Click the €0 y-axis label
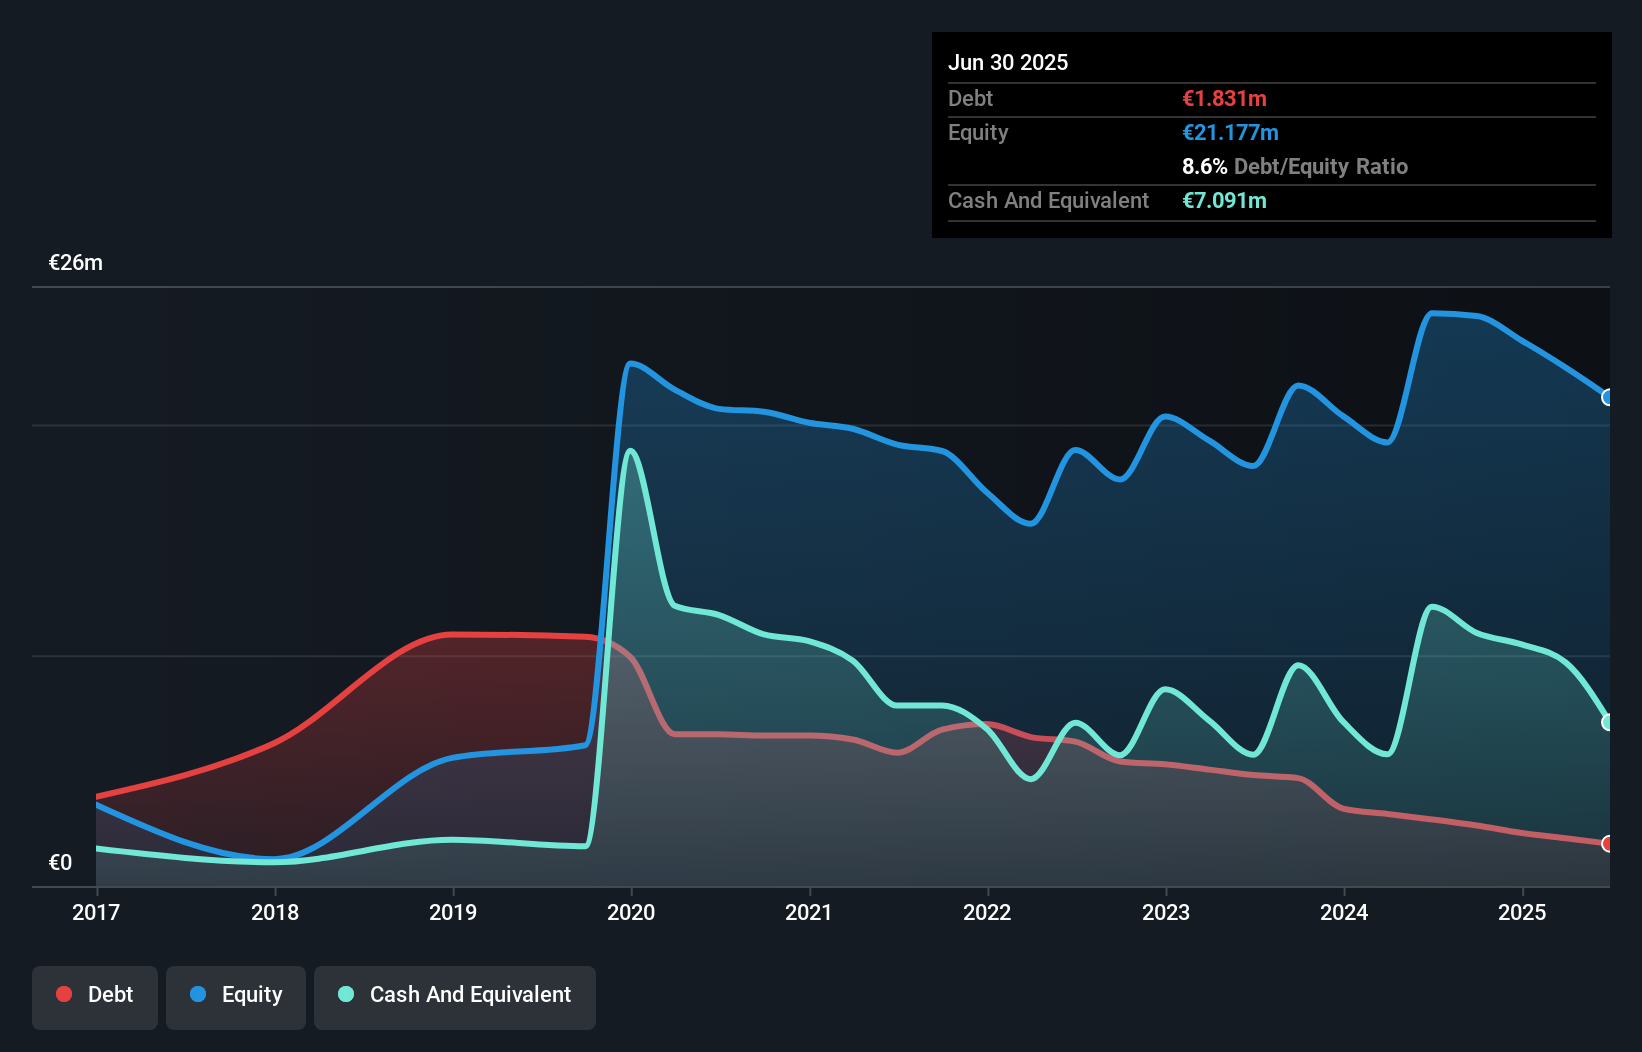 click(x=60, y=862)
